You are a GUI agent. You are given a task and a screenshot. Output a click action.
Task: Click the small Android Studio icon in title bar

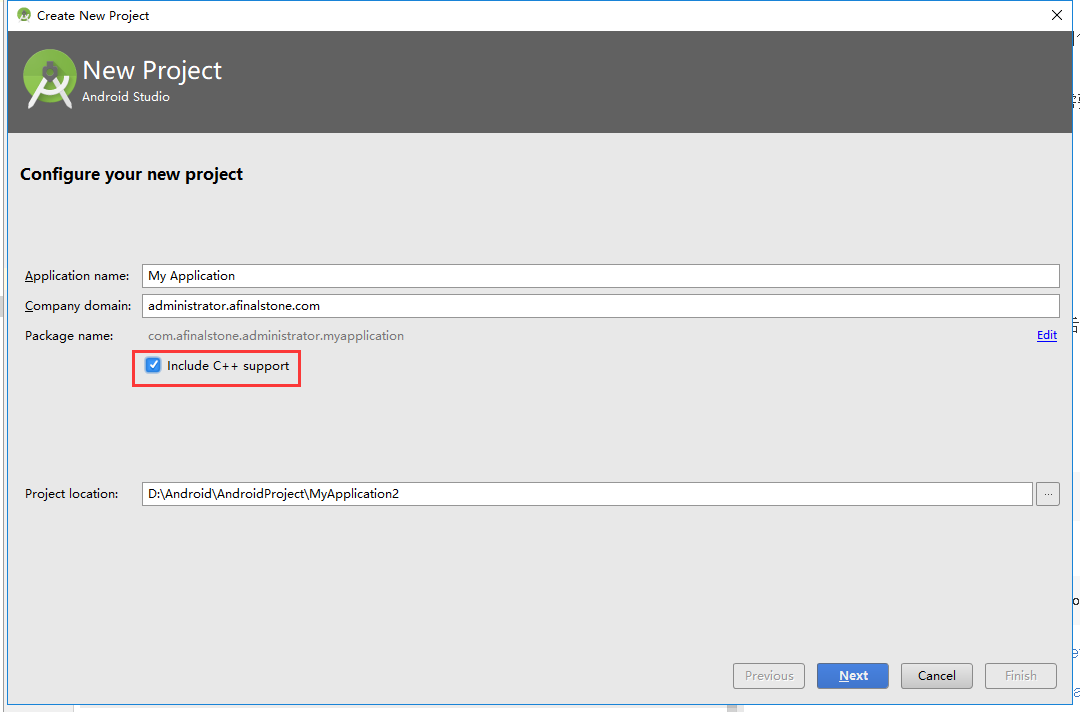(x=23, y=14)
